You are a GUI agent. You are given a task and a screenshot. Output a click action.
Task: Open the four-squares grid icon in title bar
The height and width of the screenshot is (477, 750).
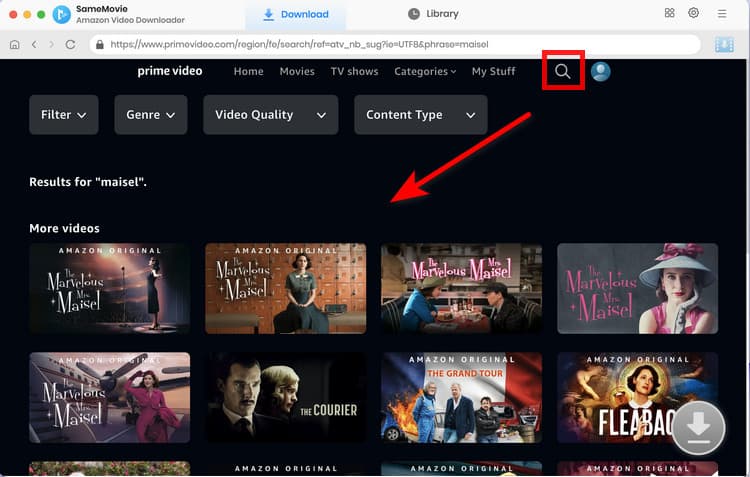pyautogui.click(x=670, y=13)
